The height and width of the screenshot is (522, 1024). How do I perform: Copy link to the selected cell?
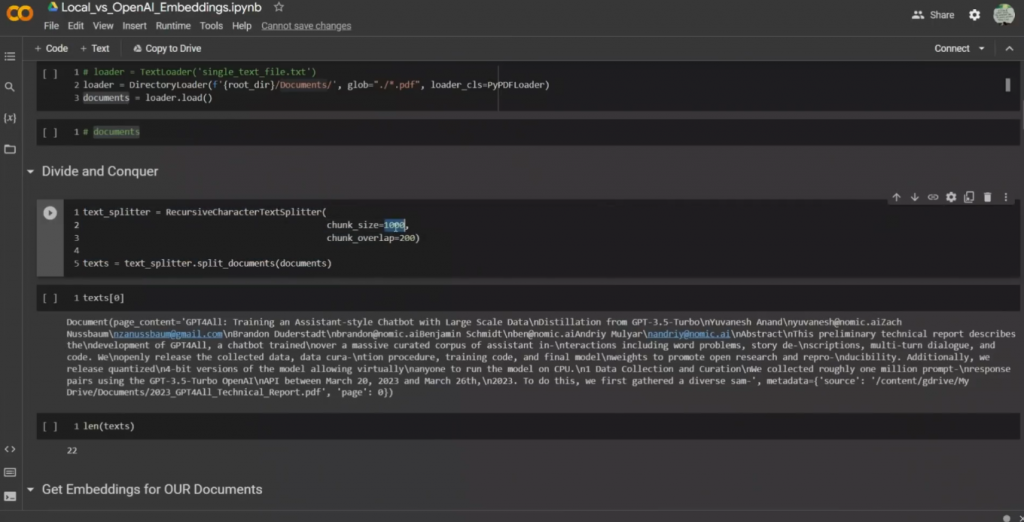click(933, 197)
